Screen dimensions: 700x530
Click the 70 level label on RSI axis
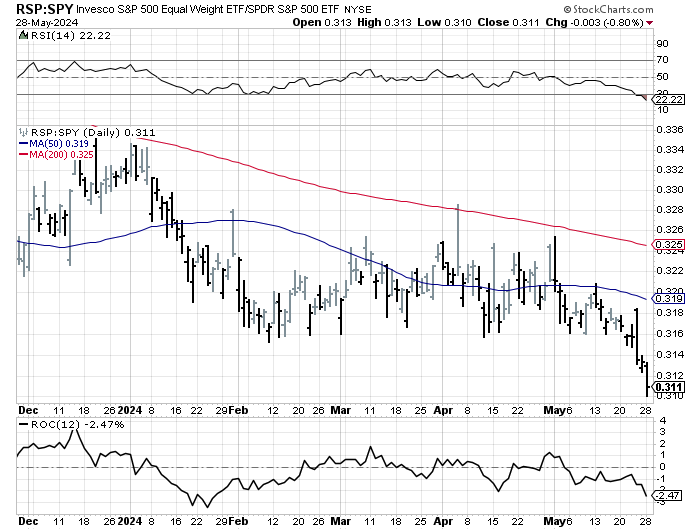pyautogui.click(x=662, y=60)
